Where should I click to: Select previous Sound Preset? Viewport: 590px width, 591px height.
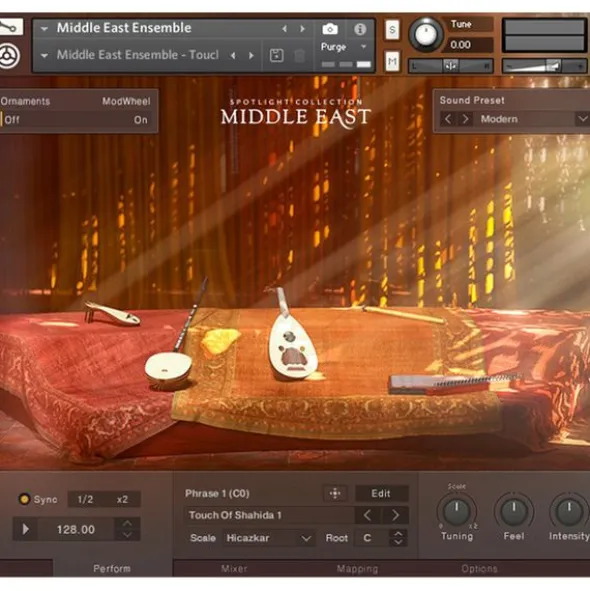(448, 119)
